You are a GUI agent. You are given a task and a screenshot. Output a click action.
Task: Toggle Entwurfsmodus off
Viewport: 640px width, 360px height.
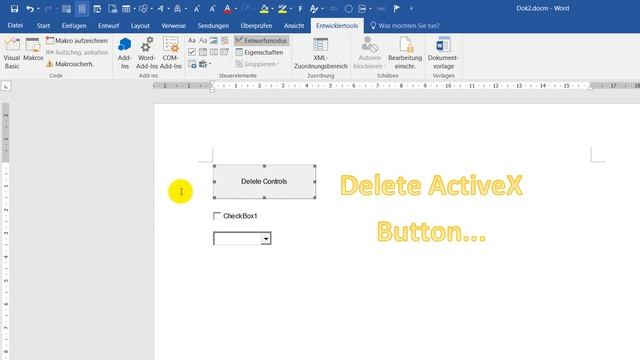(261, 40)
